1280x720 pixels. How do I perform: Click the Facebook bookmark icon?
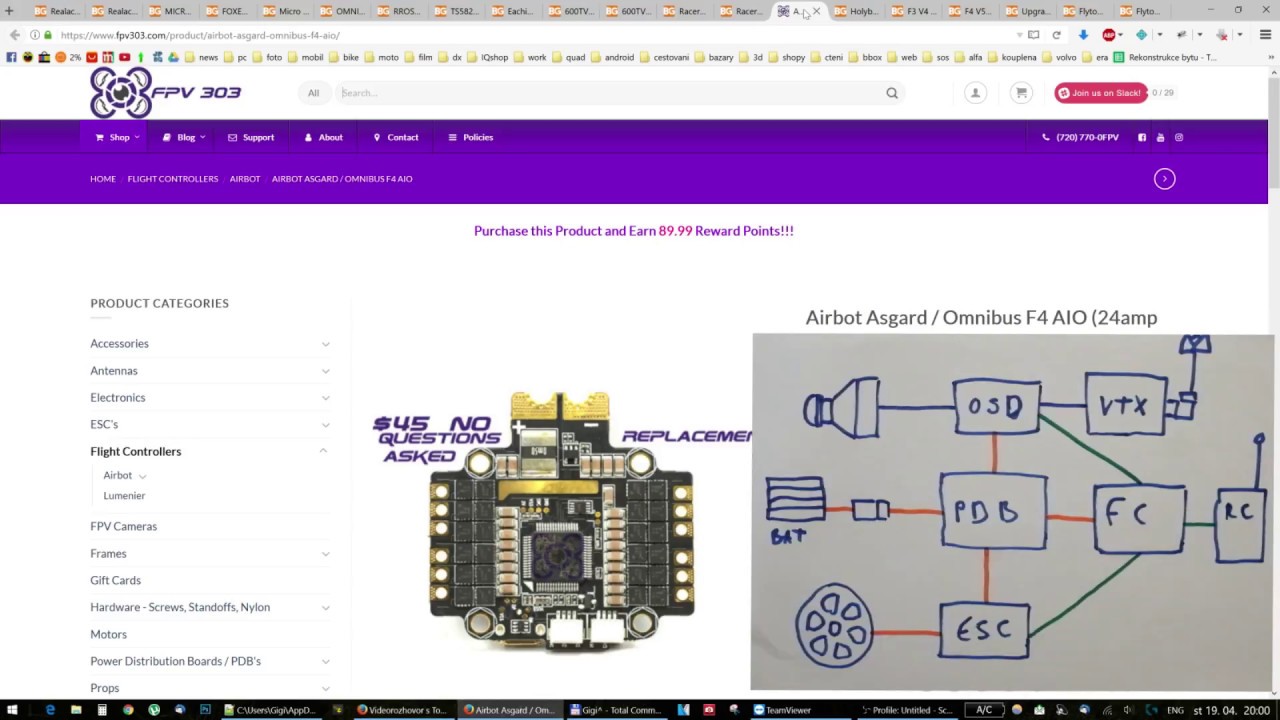click(12, 57)
